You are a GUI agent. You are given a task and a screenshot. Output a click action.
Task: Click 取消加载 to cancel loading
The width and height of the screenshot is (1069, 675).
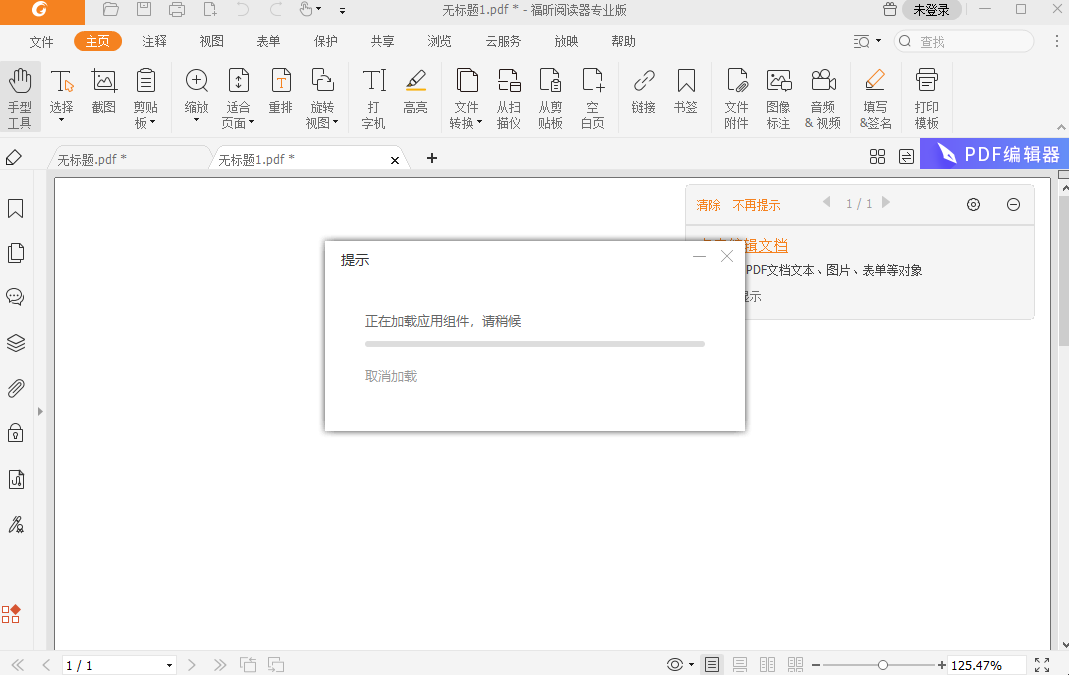pyautogui.click(x=391, y=376)
